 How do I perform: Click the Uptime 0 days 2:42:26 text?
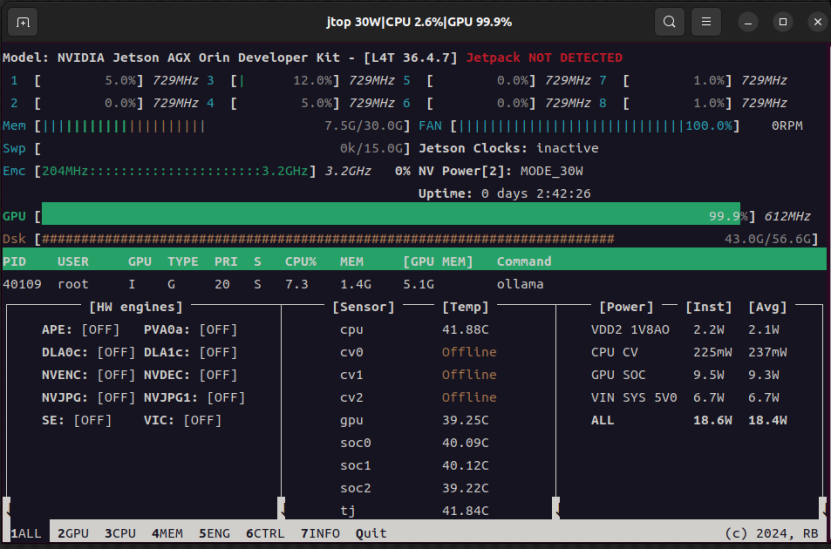505,194
